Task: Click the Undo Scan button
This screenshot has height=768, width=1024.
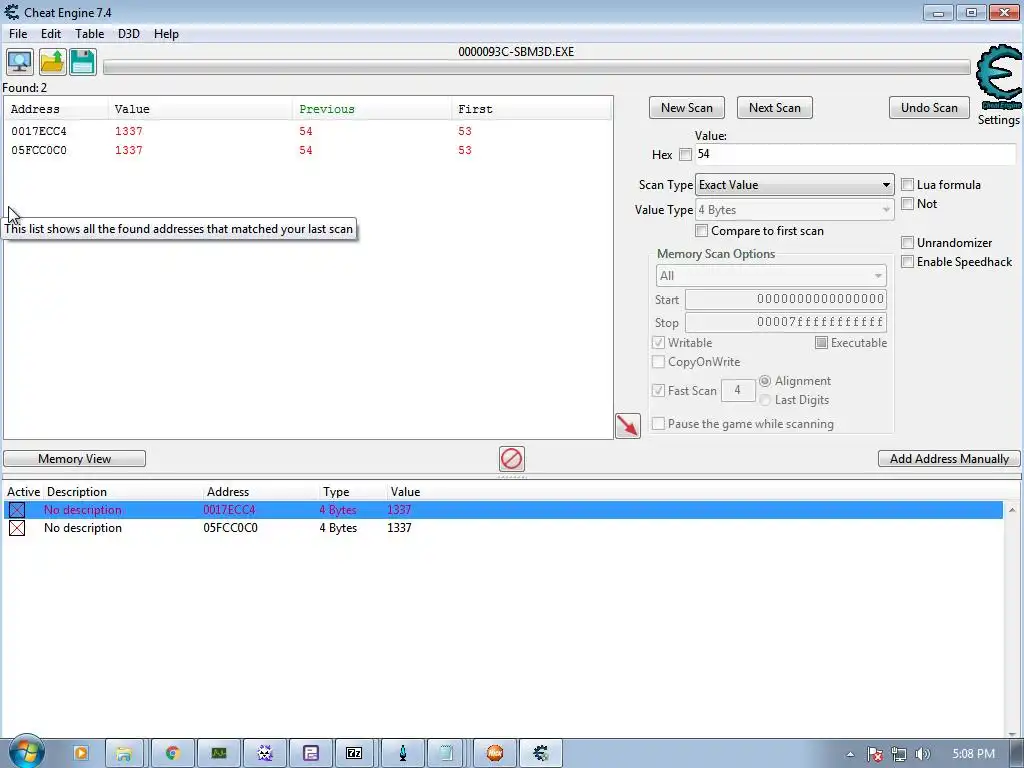Action: pos(929,108)
